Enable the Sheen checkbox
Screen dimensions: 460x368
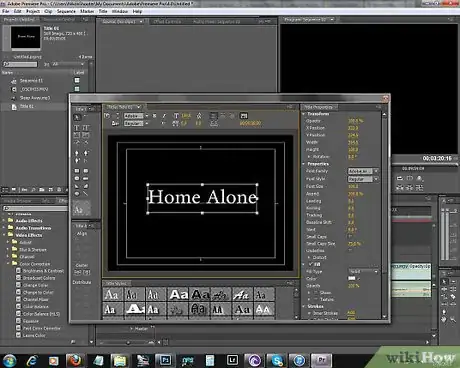coord(315,293)
